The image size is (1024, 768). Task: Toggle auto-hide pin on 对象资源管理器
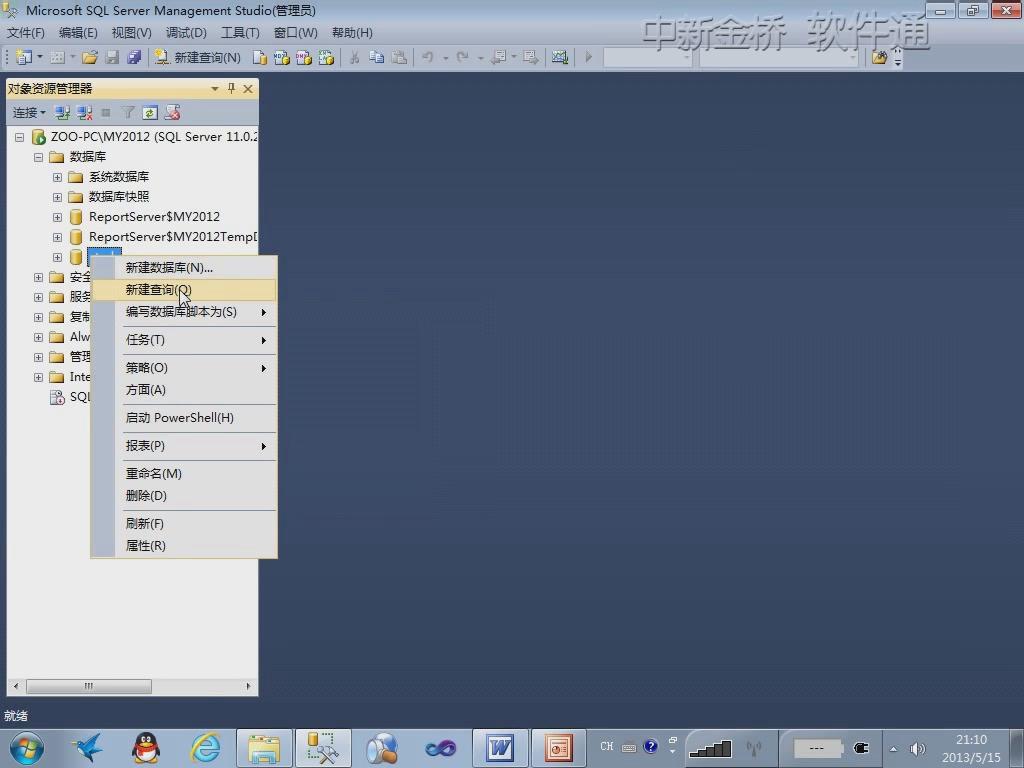(x=231, y=89)
